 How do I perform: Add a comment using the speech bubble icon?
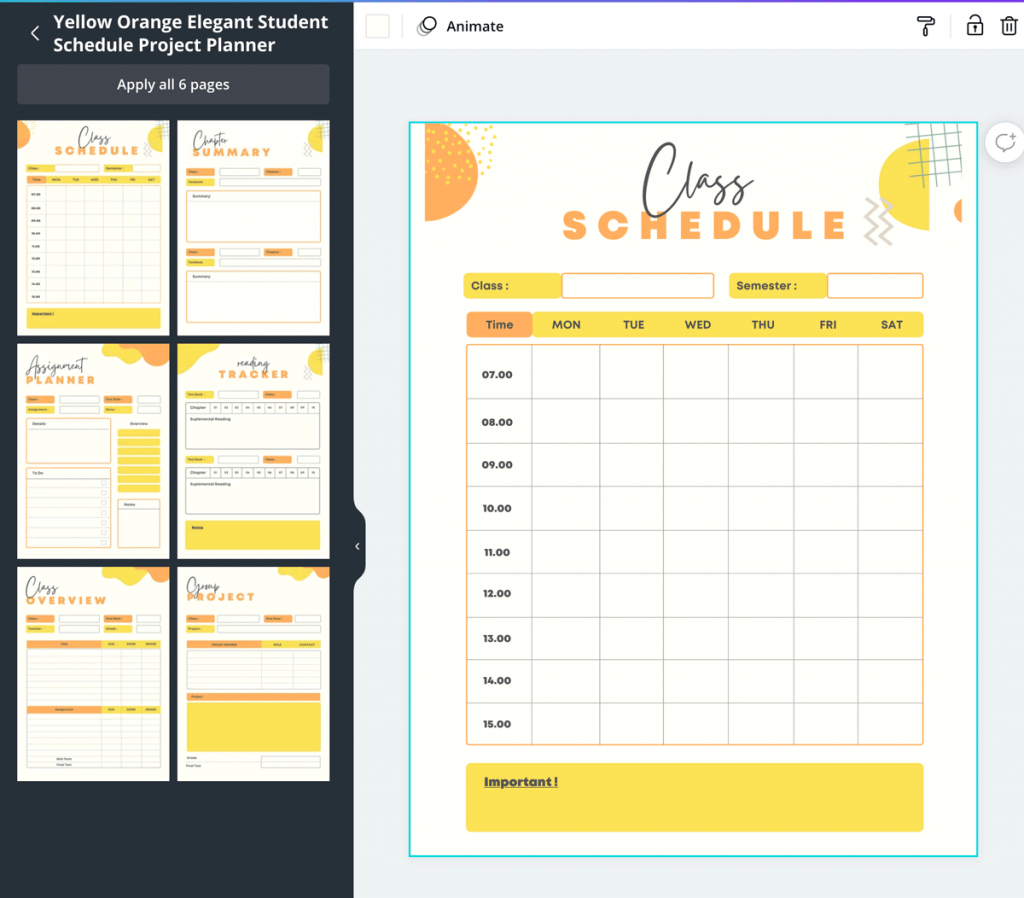tap(1005, 143)
